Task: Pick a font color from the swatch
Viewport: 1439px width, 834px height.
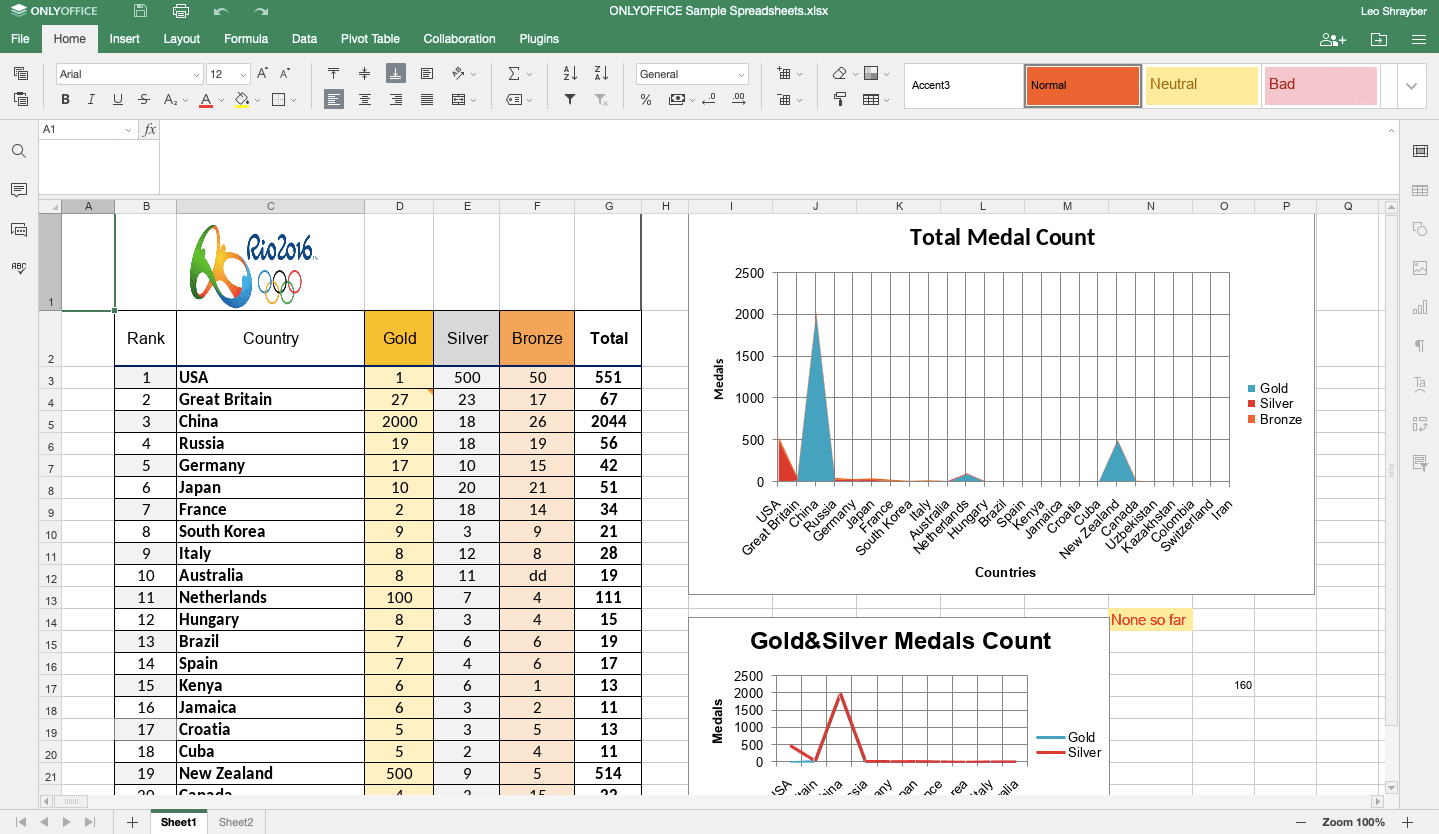Action: click(206, 100)
